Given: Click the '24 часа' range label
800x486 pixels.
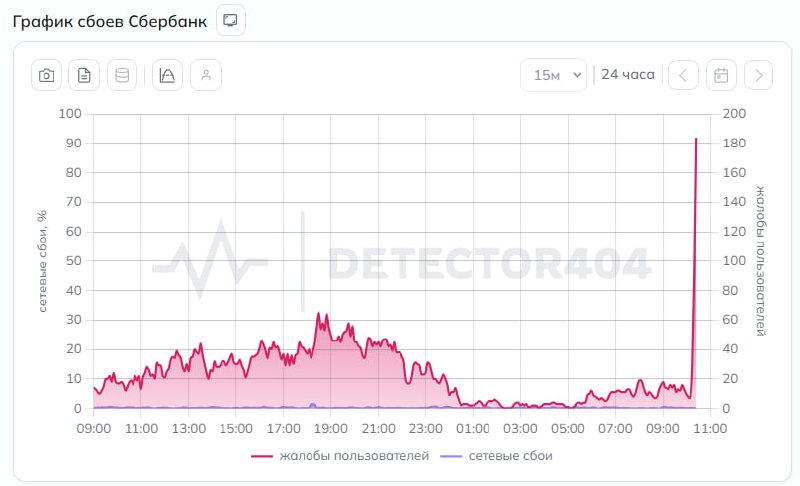Looking at the screenshot, I should (x=628, y=75).
